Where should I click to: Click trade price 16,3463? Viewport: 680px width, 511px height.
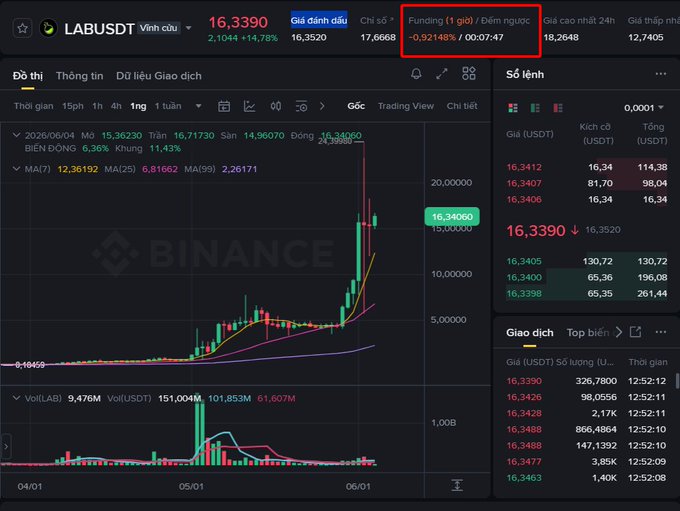524,478
